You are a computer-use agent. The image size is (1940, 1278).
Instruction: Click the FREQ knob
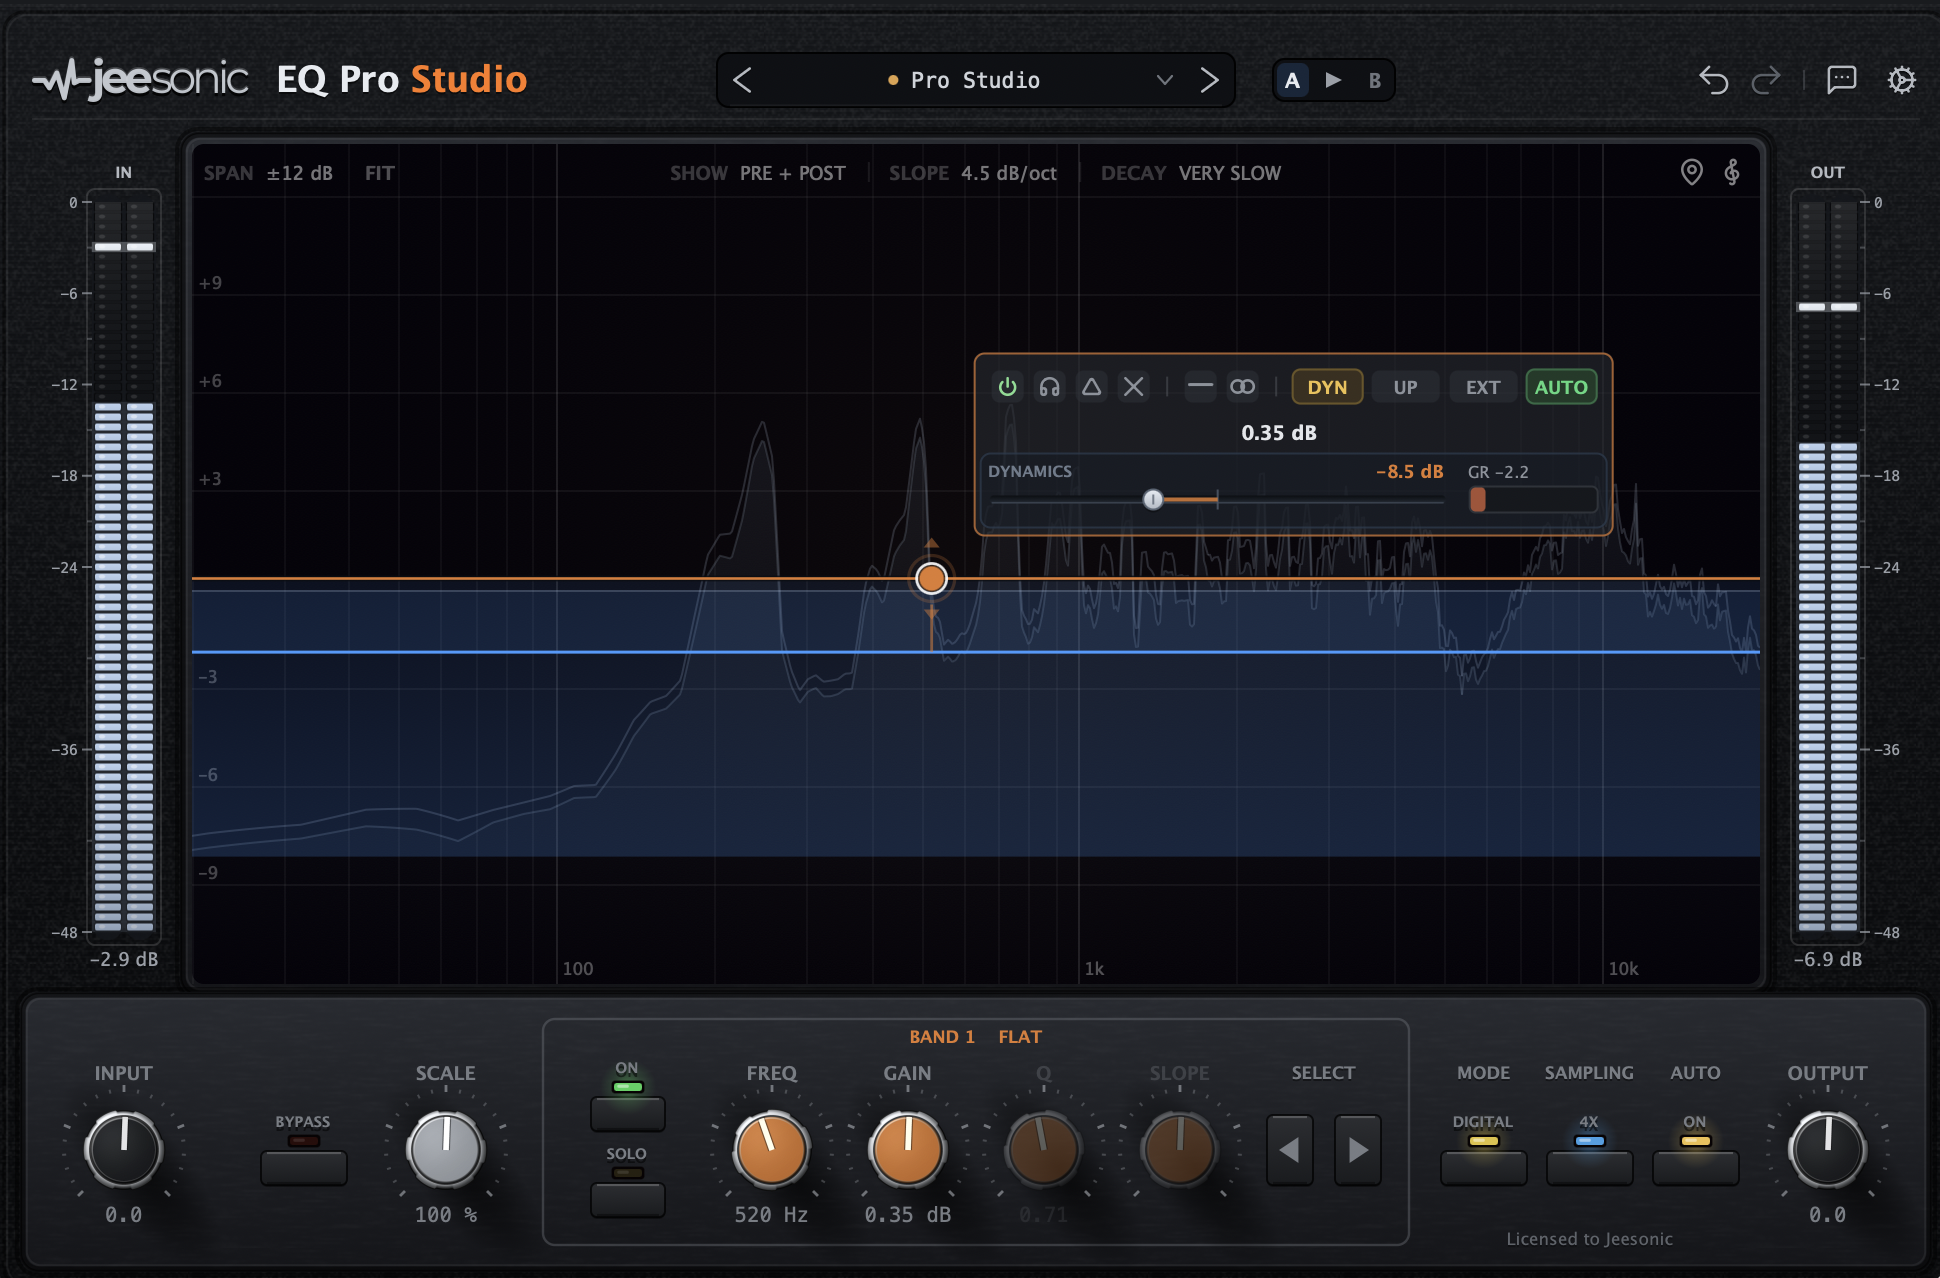coord(771,1149)
